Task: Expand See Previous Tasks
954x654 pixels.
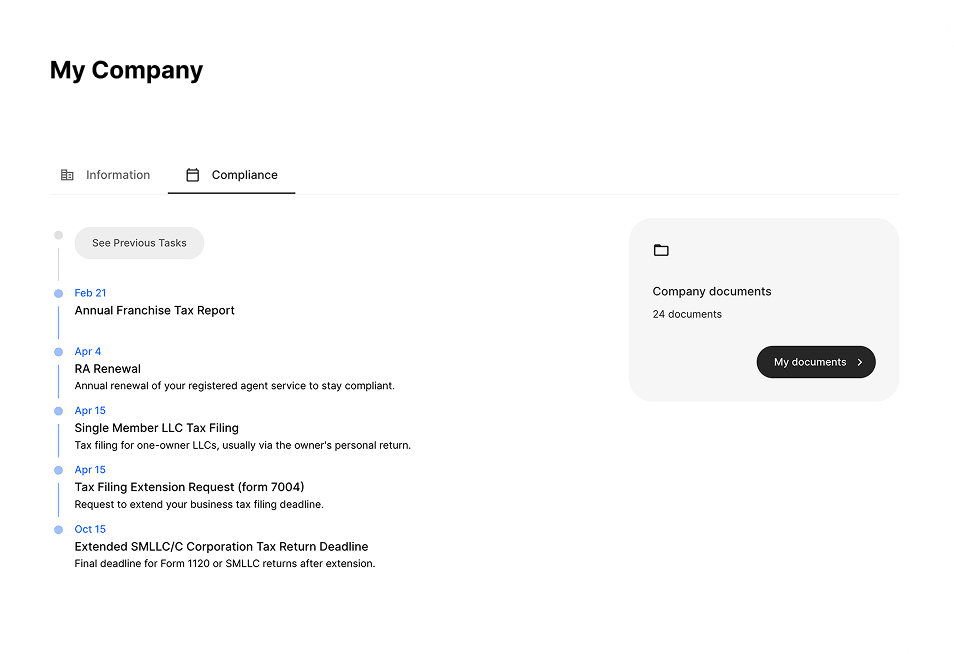Action: pos(139,243)
